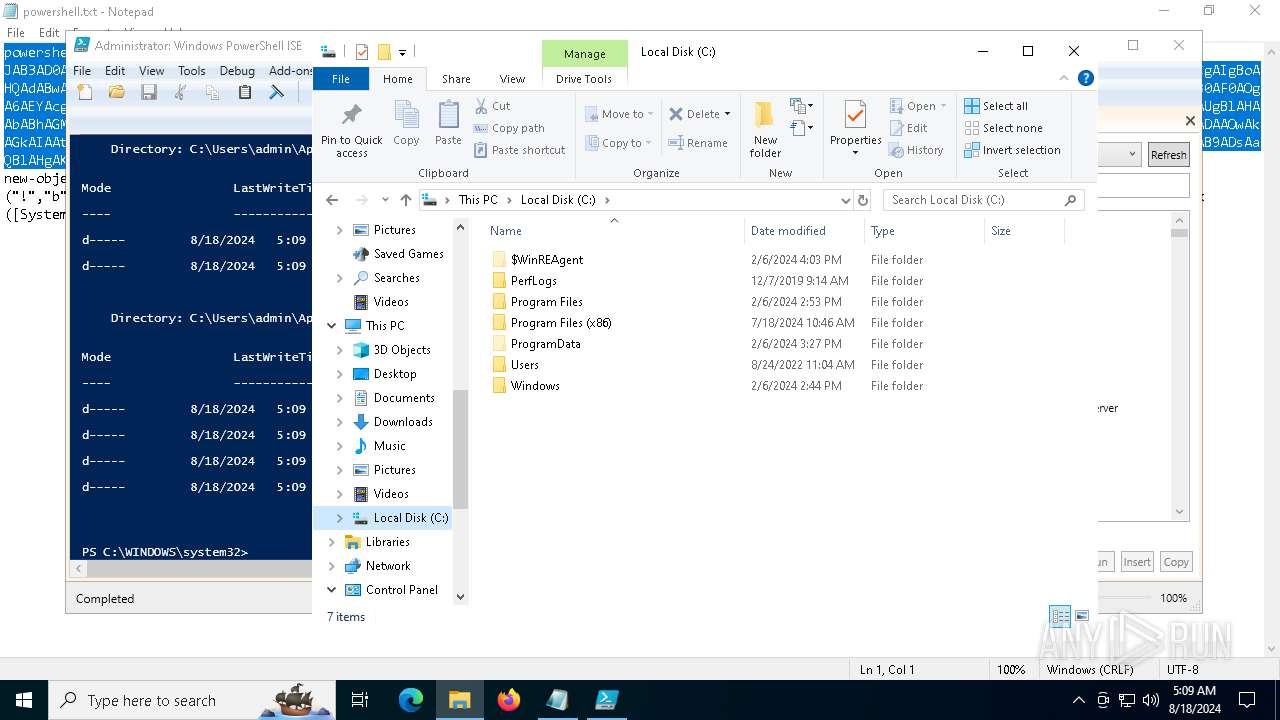
Task: Open the Copy to dropdown
Action: [619, 143]
